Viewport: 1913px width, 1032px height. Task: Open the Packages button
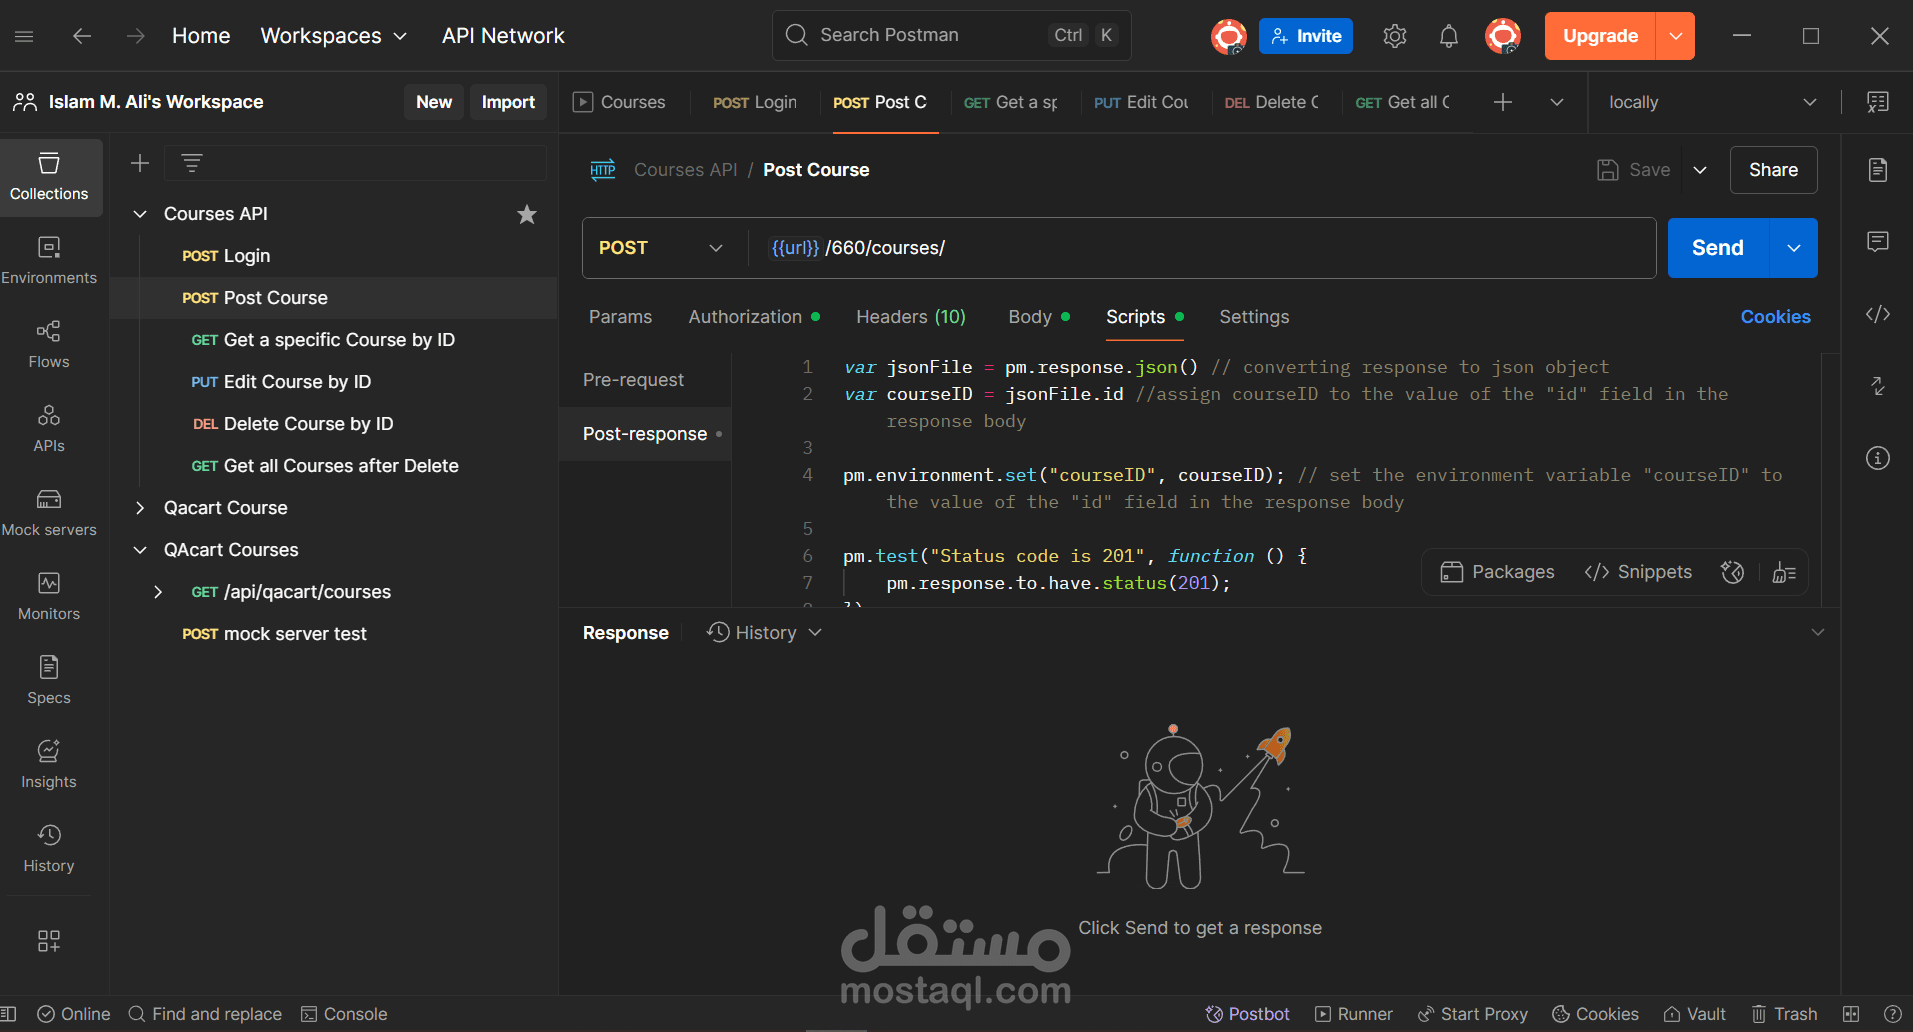click(x=1497, y=572)
